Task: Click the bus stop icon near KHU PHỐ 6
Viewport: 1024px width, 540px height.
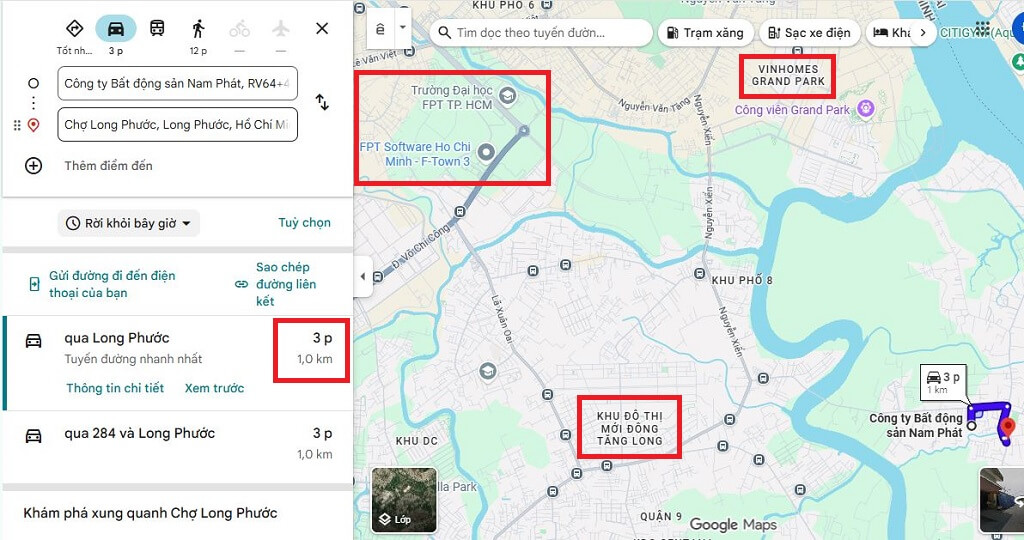Action: click(547, 5)
